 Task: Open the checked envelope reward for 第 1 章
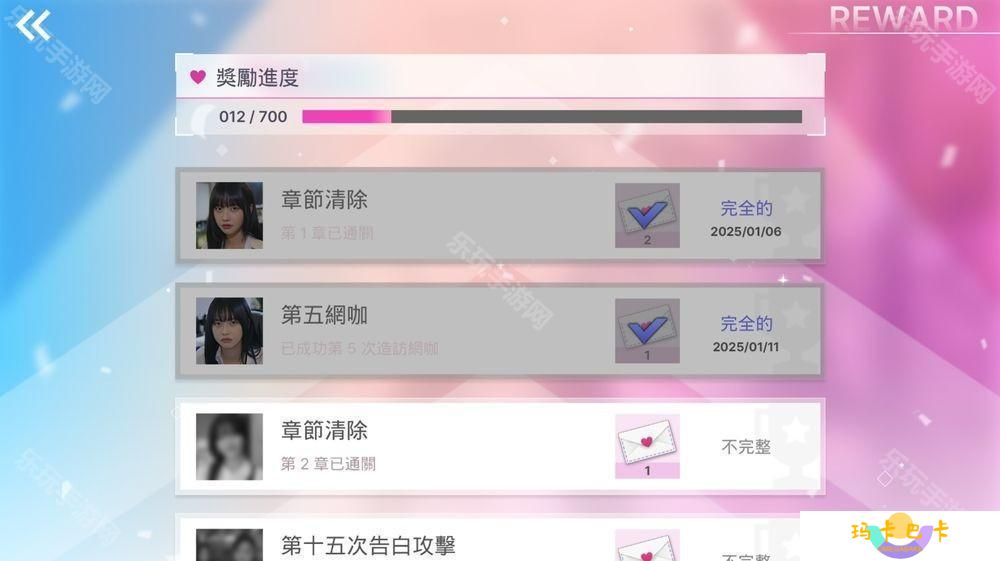click(647, 215)
